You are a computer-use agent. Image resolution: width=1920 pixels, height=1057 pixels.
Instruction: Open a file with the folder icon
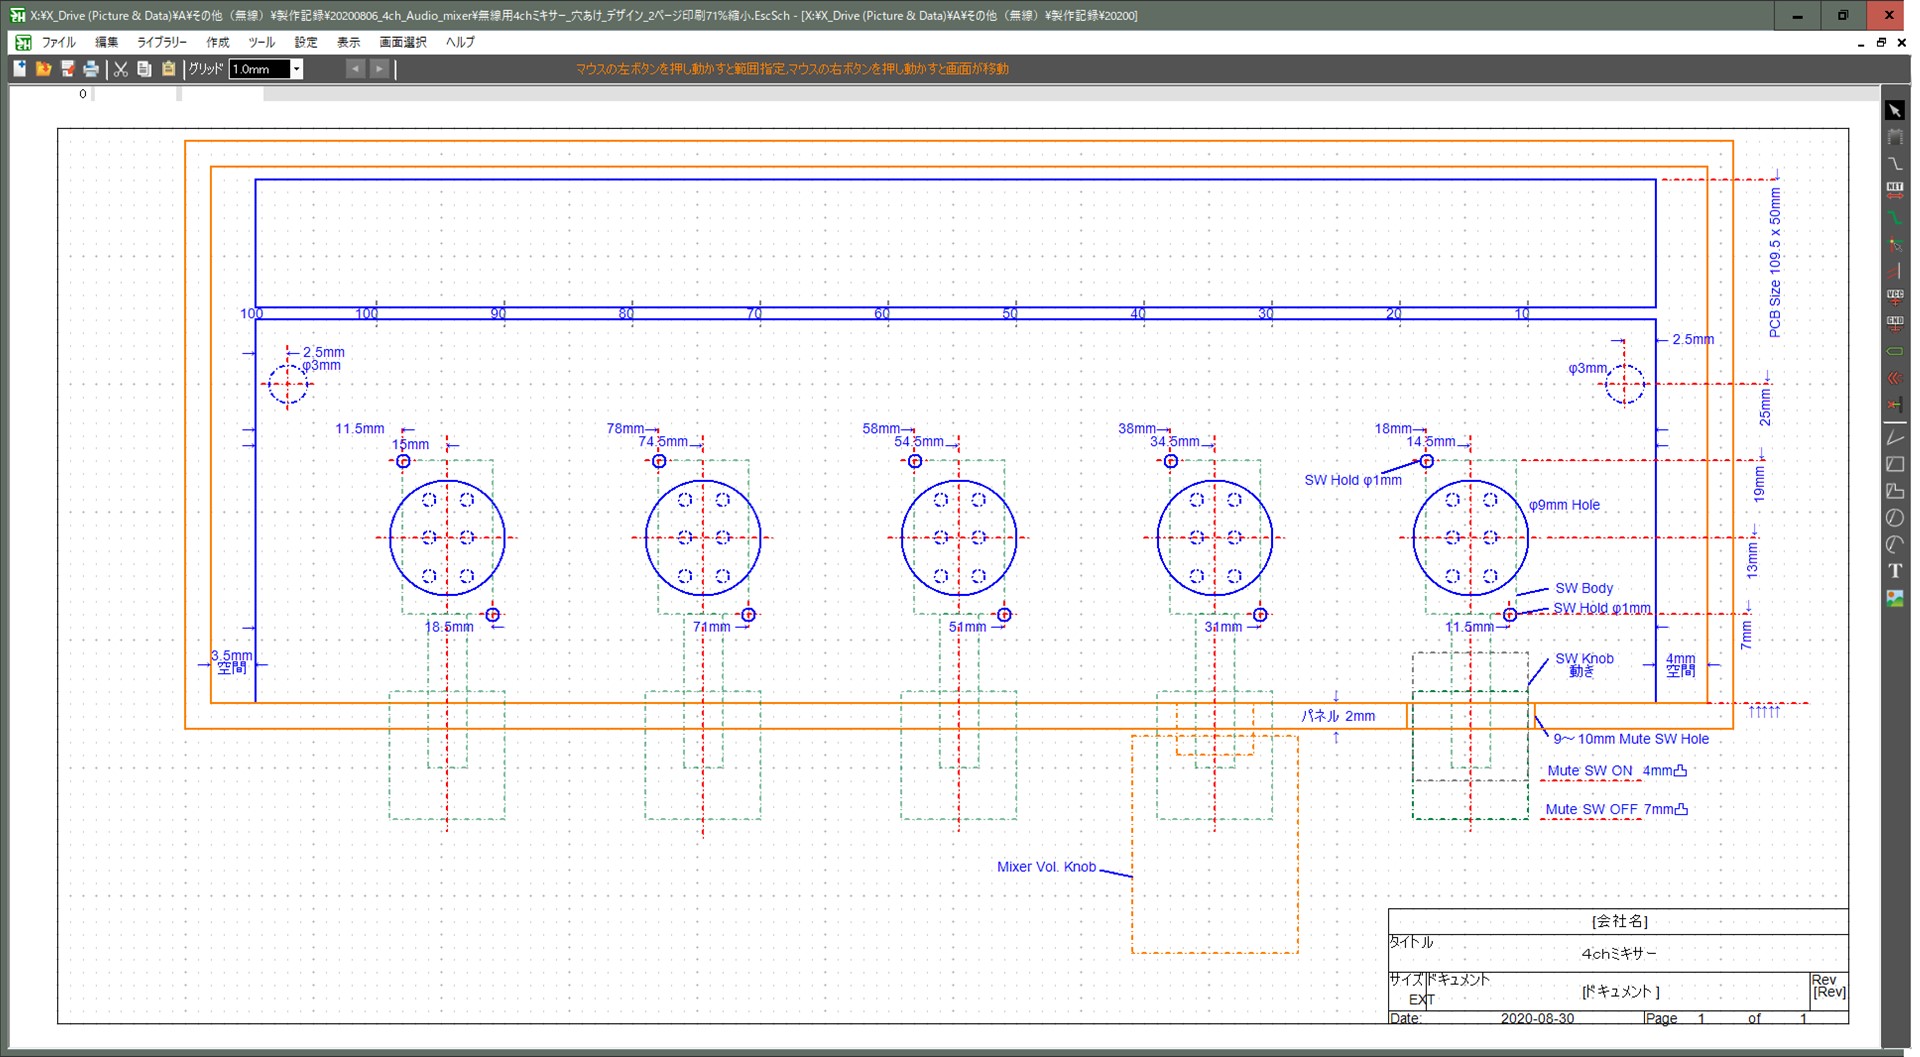(43, 69)
